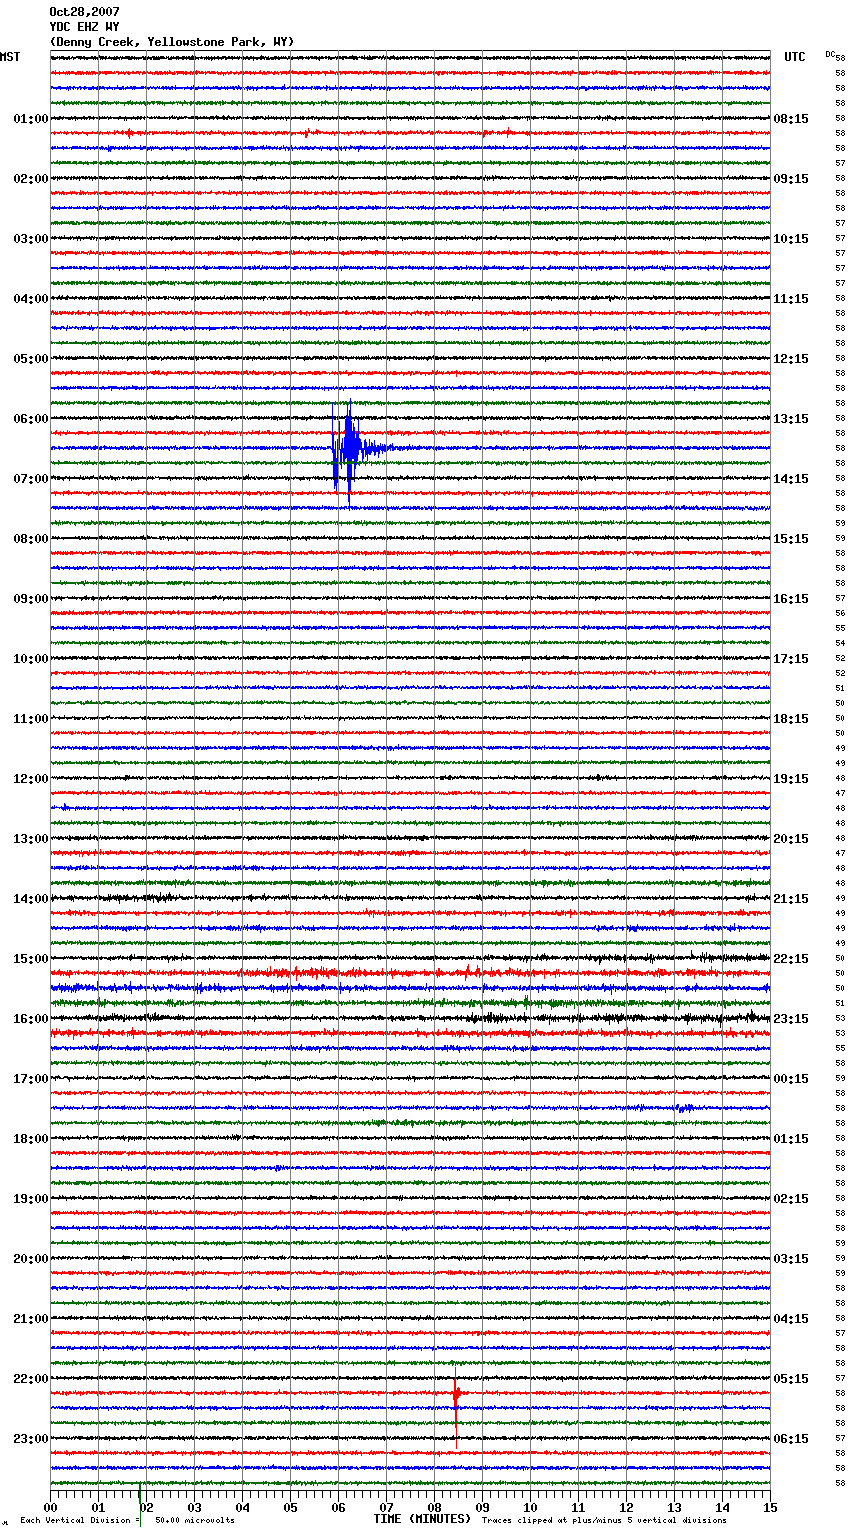Click the MST column header
The width and height of the screenshot is (850, 1534).
[10, 57]
